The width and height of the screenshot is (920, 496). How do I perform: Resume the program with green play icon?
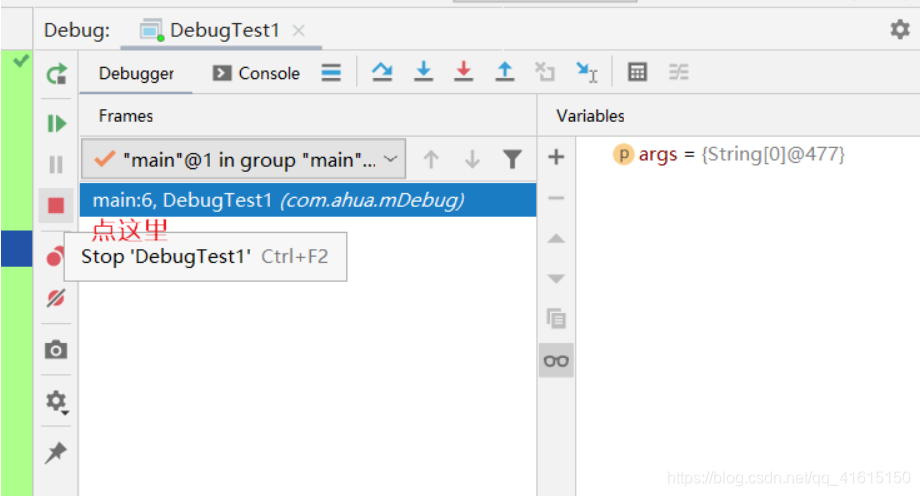click(57, 123)
